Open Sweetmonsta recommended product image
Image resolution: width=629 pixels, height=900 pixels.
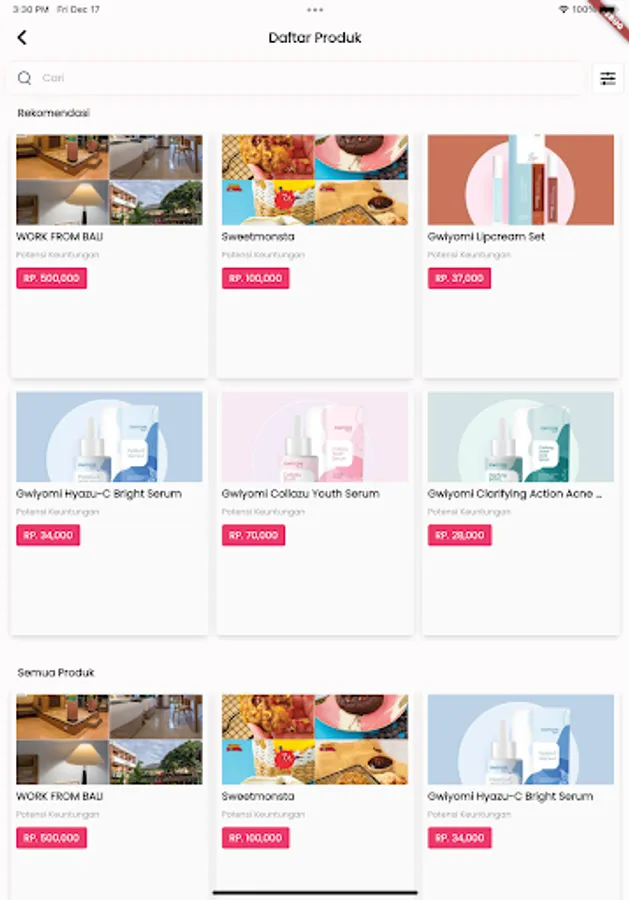(314, 180)
